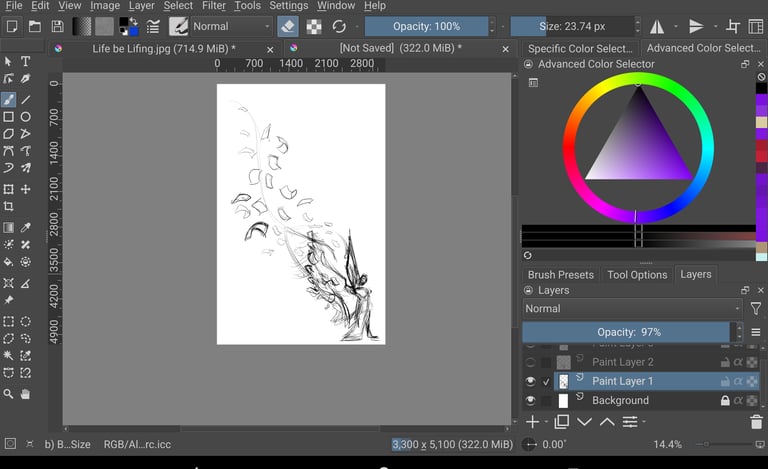Screen dimensions: 768x469
Task: Click the layer filter funnel icon
Action: click(x=756, y=309)
